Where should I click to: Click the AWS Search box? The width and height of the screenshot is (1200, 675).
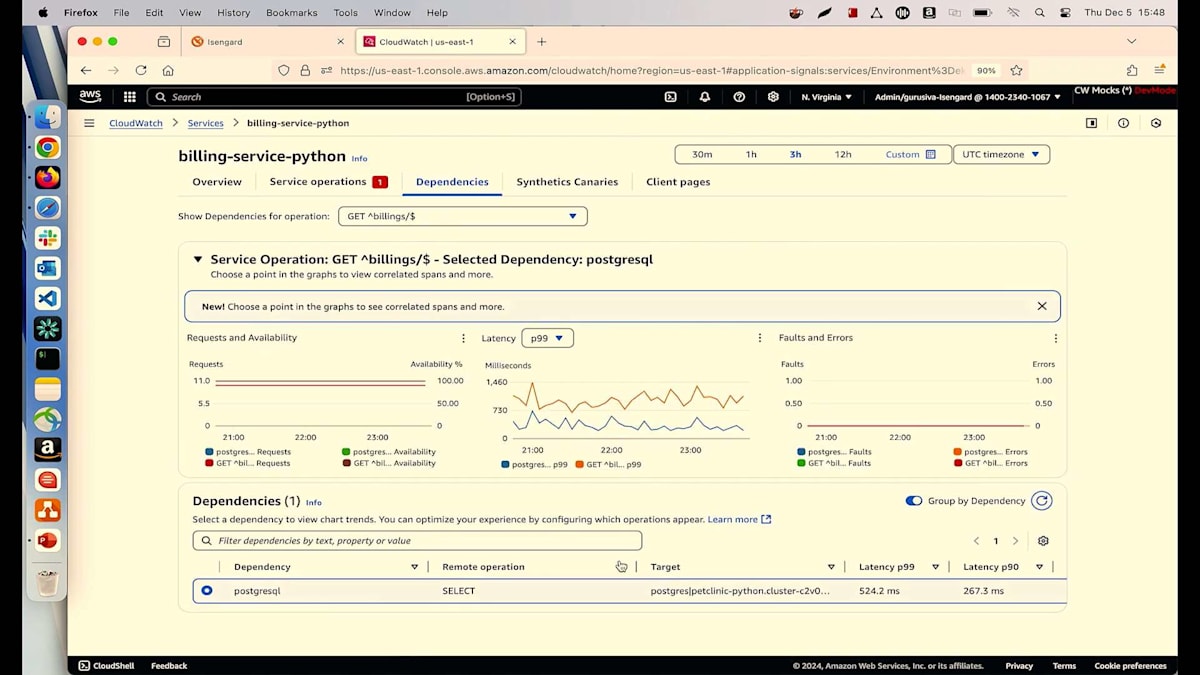click(x=334, y=97)
